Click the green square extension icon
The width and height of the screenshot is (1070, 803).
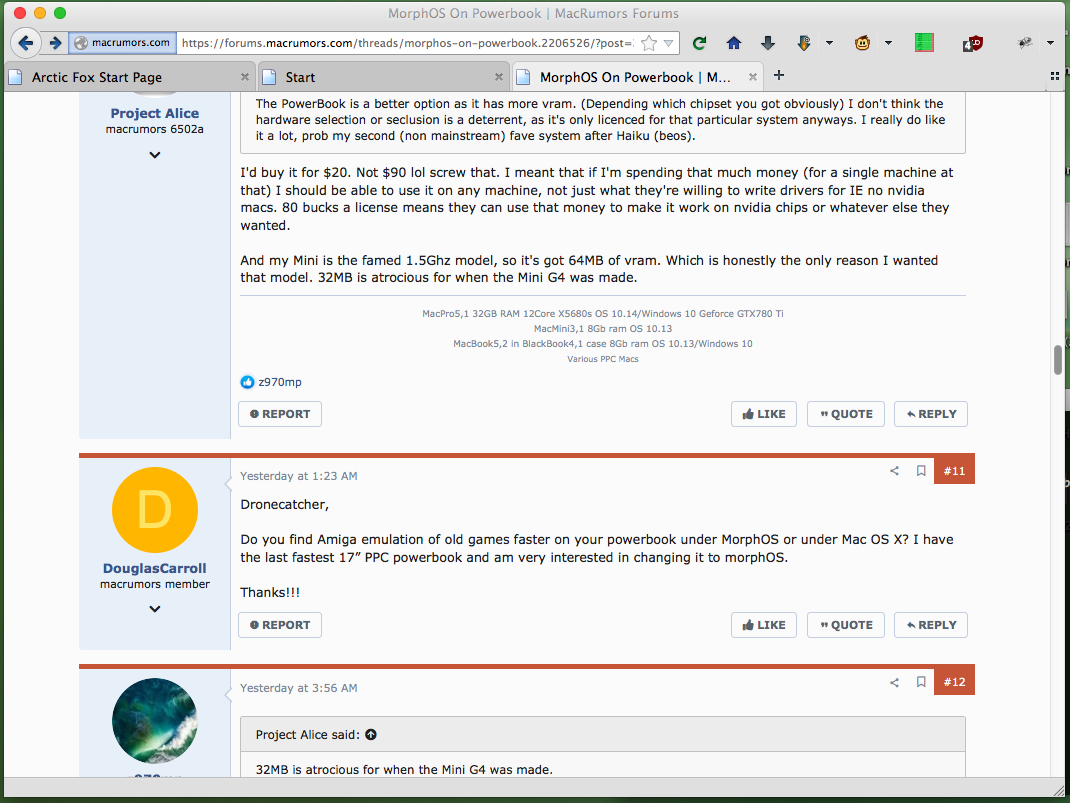(x=924, y=43)
